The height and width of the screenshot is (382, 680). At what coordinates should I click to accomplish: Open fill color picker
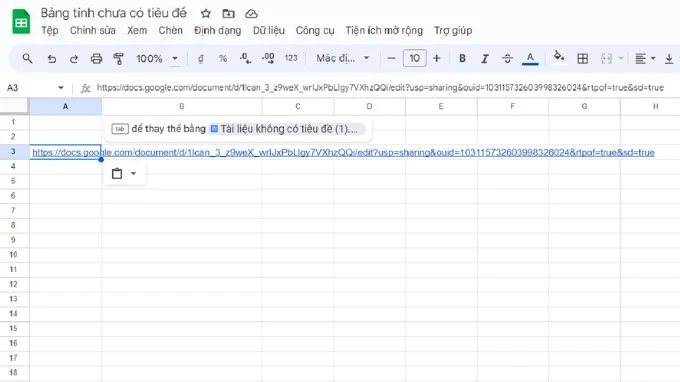[559, 58]
